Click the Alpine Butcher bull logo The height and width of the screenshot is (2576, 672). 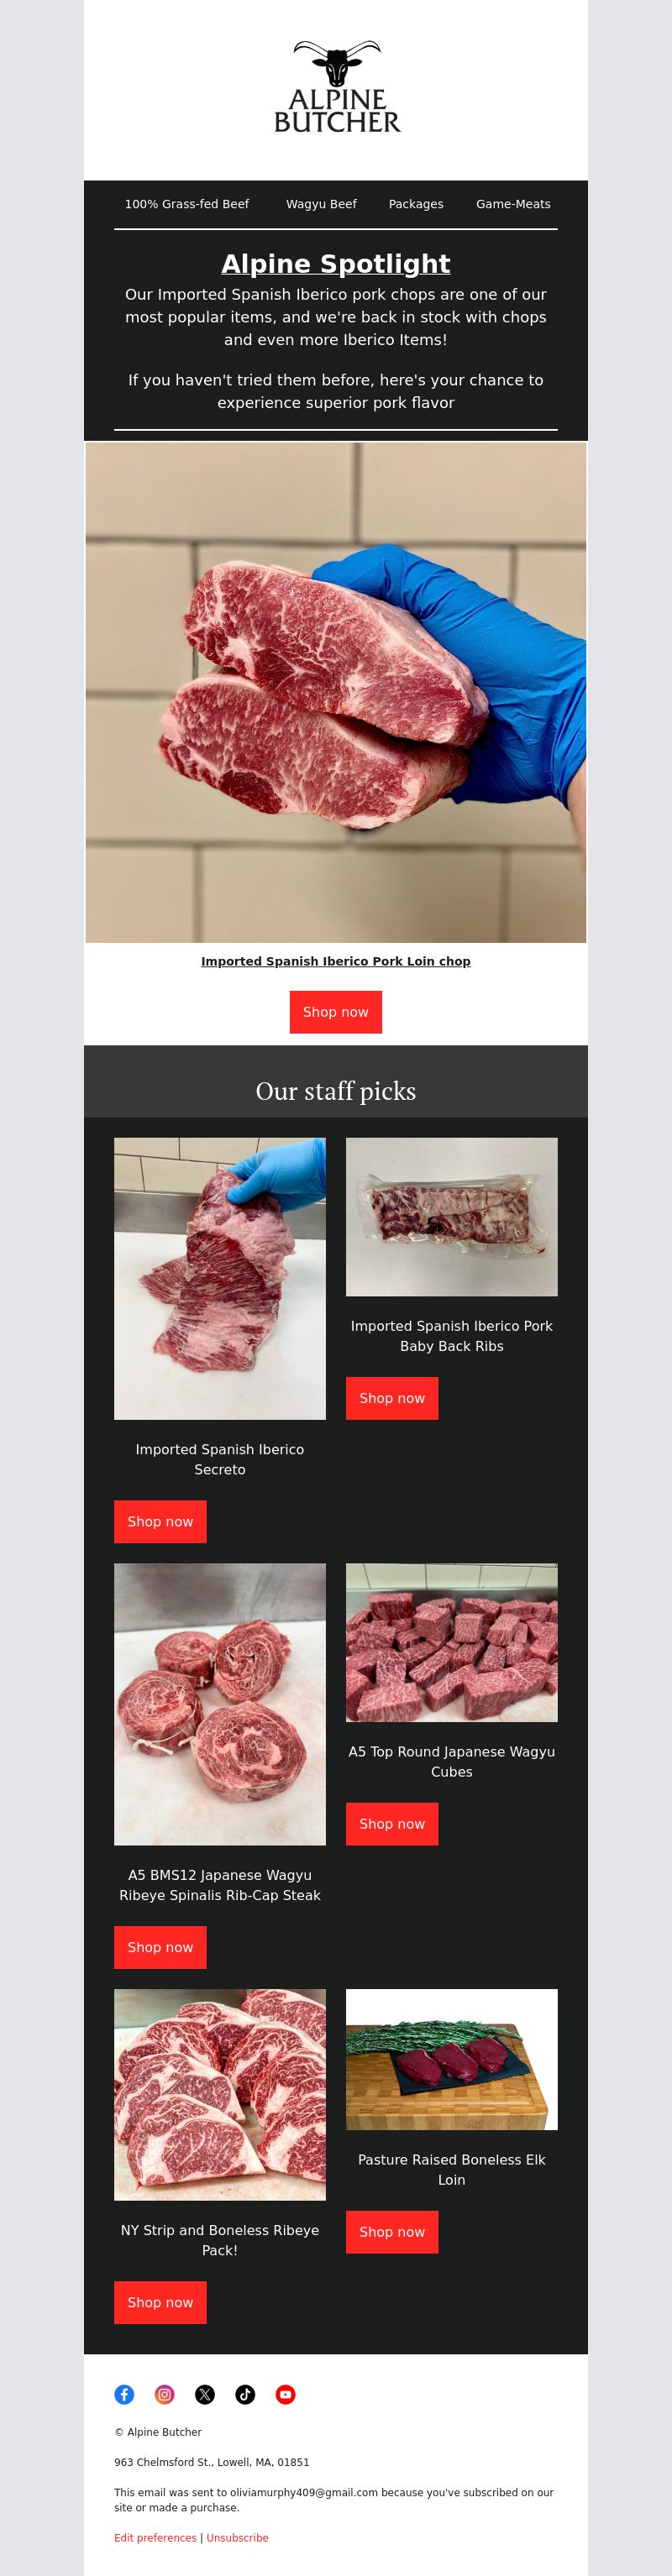336,88
